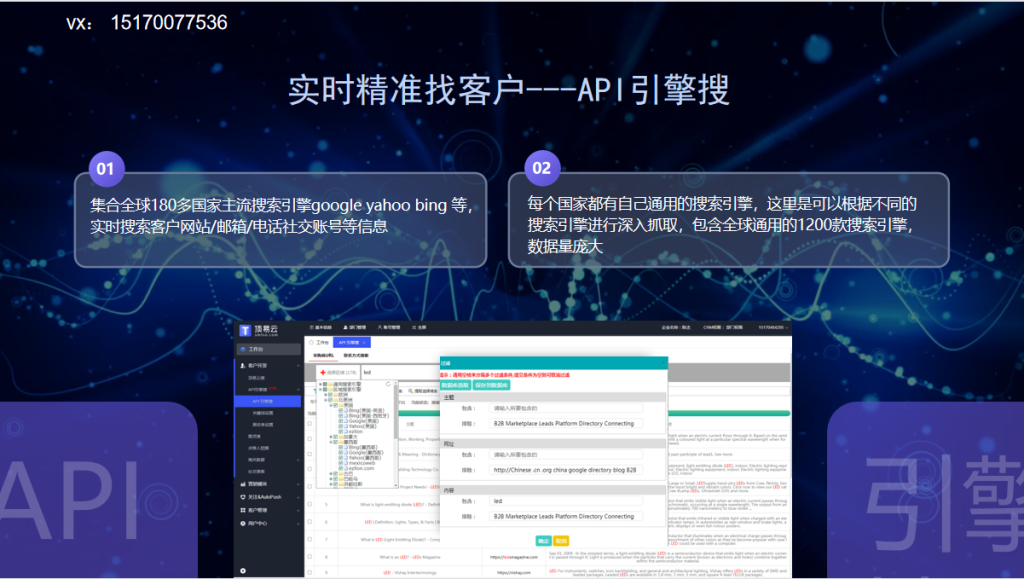Click the 用户中心 sidebar icon
The image size is (1024, 579).
[242, 522]
